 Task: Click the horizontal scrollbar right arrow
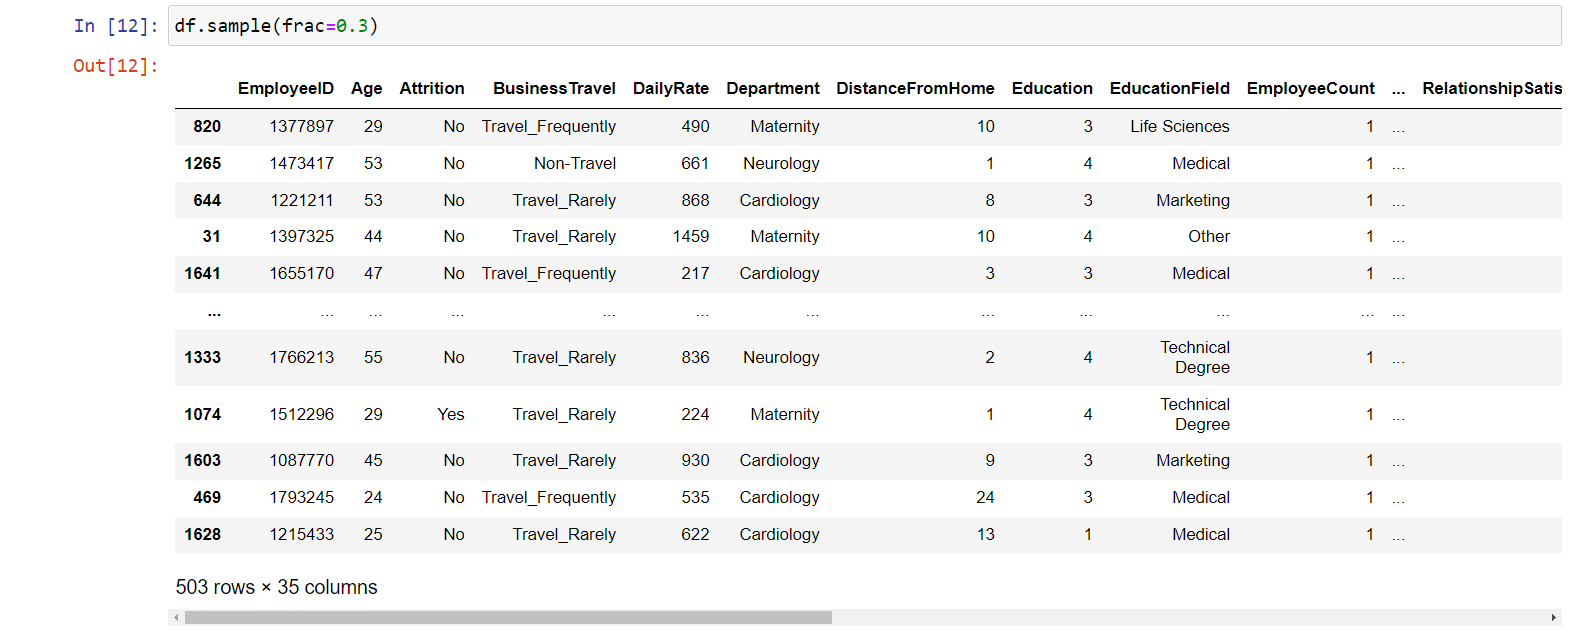pyautogui.click(x=1553, y=618)
